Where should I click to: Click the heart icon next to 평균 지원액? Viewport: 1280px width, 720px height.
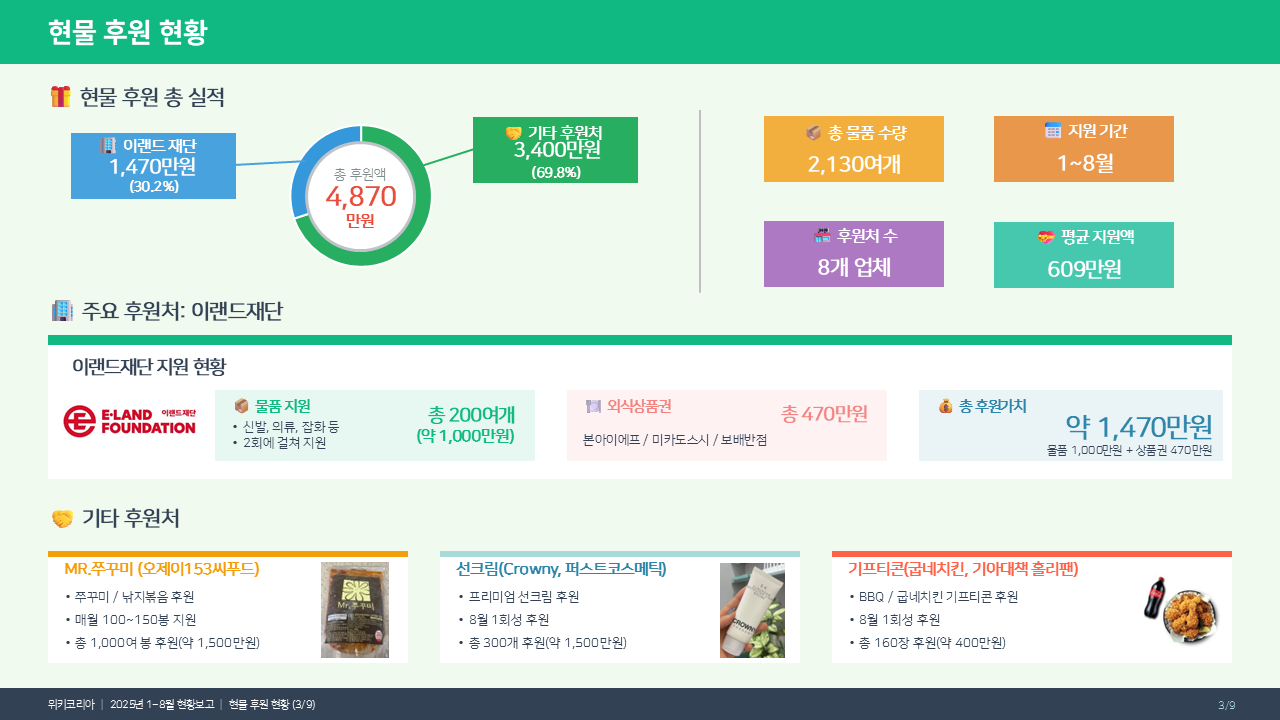(1046, 237)
